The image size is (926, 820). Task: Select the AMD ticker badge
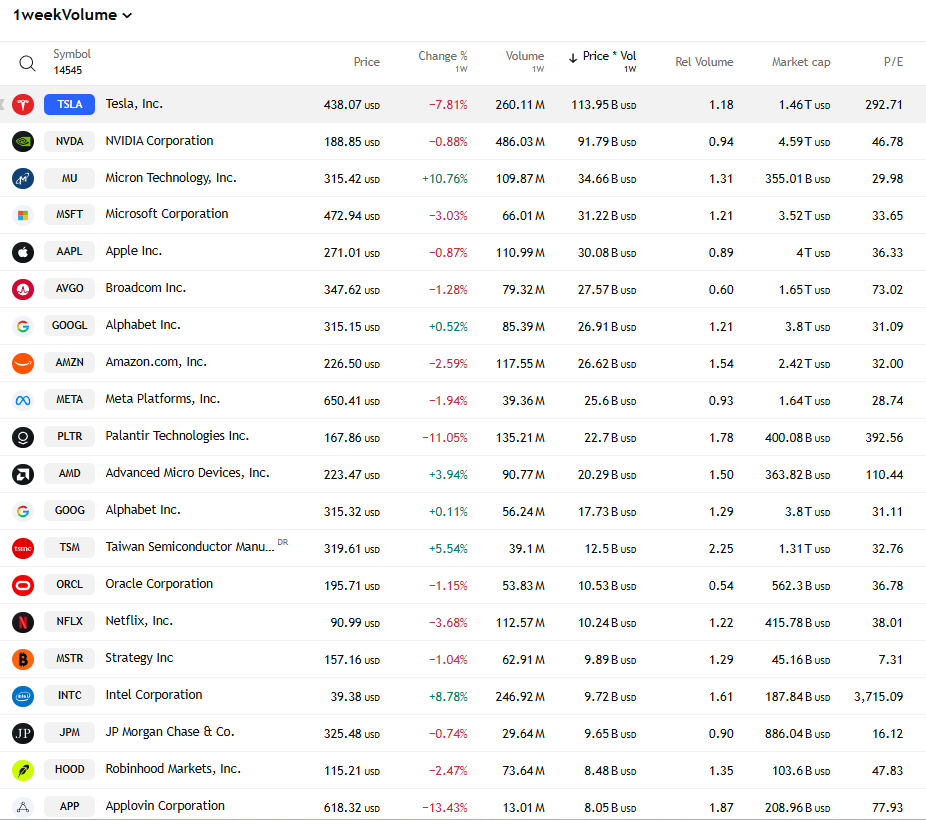(x=70, y=473)
